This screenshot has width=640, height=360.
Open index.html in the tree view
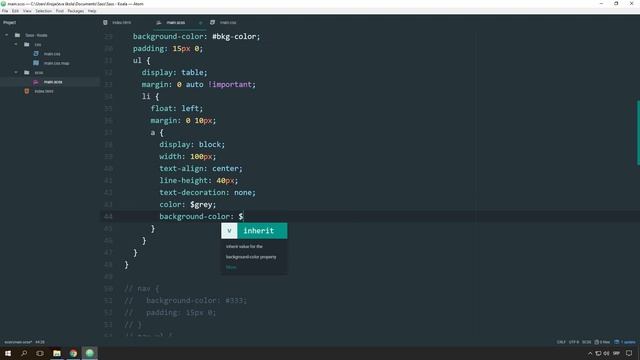(44, 91)
